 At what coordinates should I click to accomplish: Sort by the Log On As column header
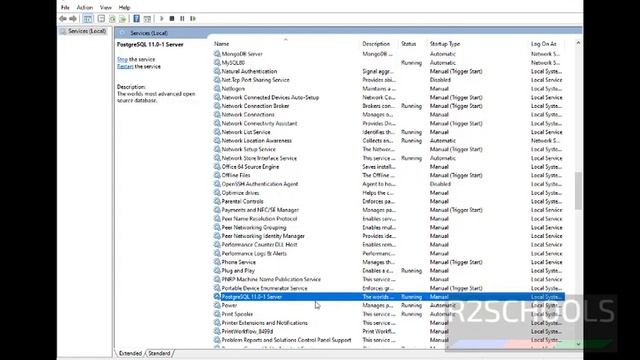pos(544,44)
